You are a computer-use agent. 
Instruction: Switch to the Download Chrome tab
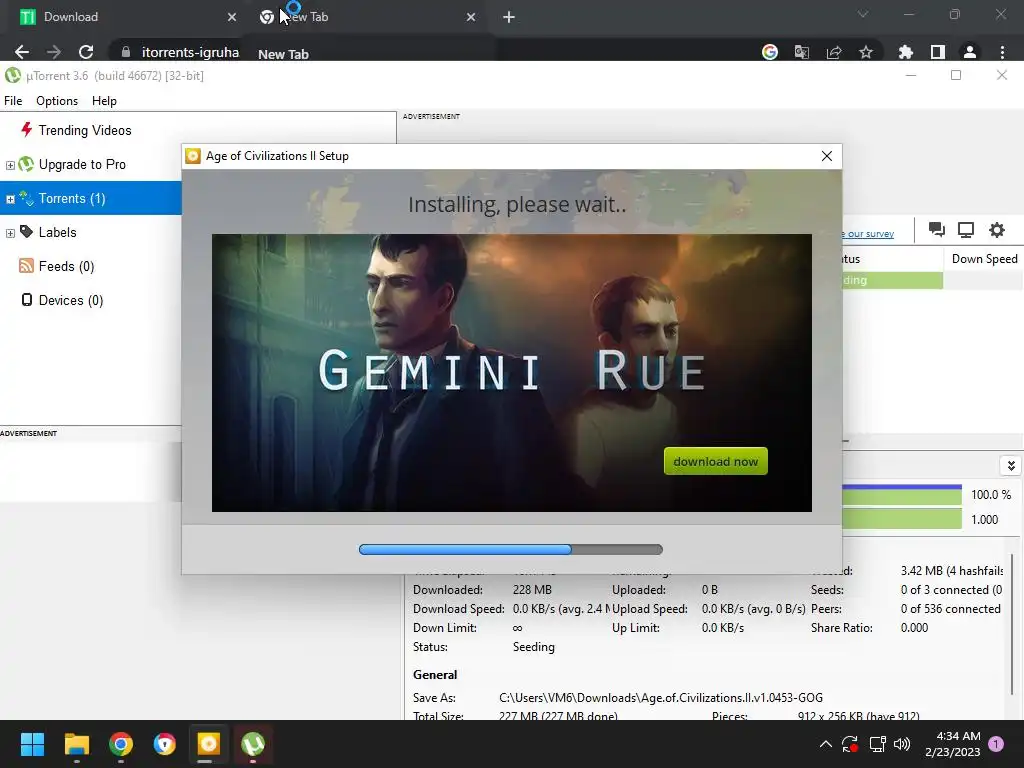coord(124,17)
